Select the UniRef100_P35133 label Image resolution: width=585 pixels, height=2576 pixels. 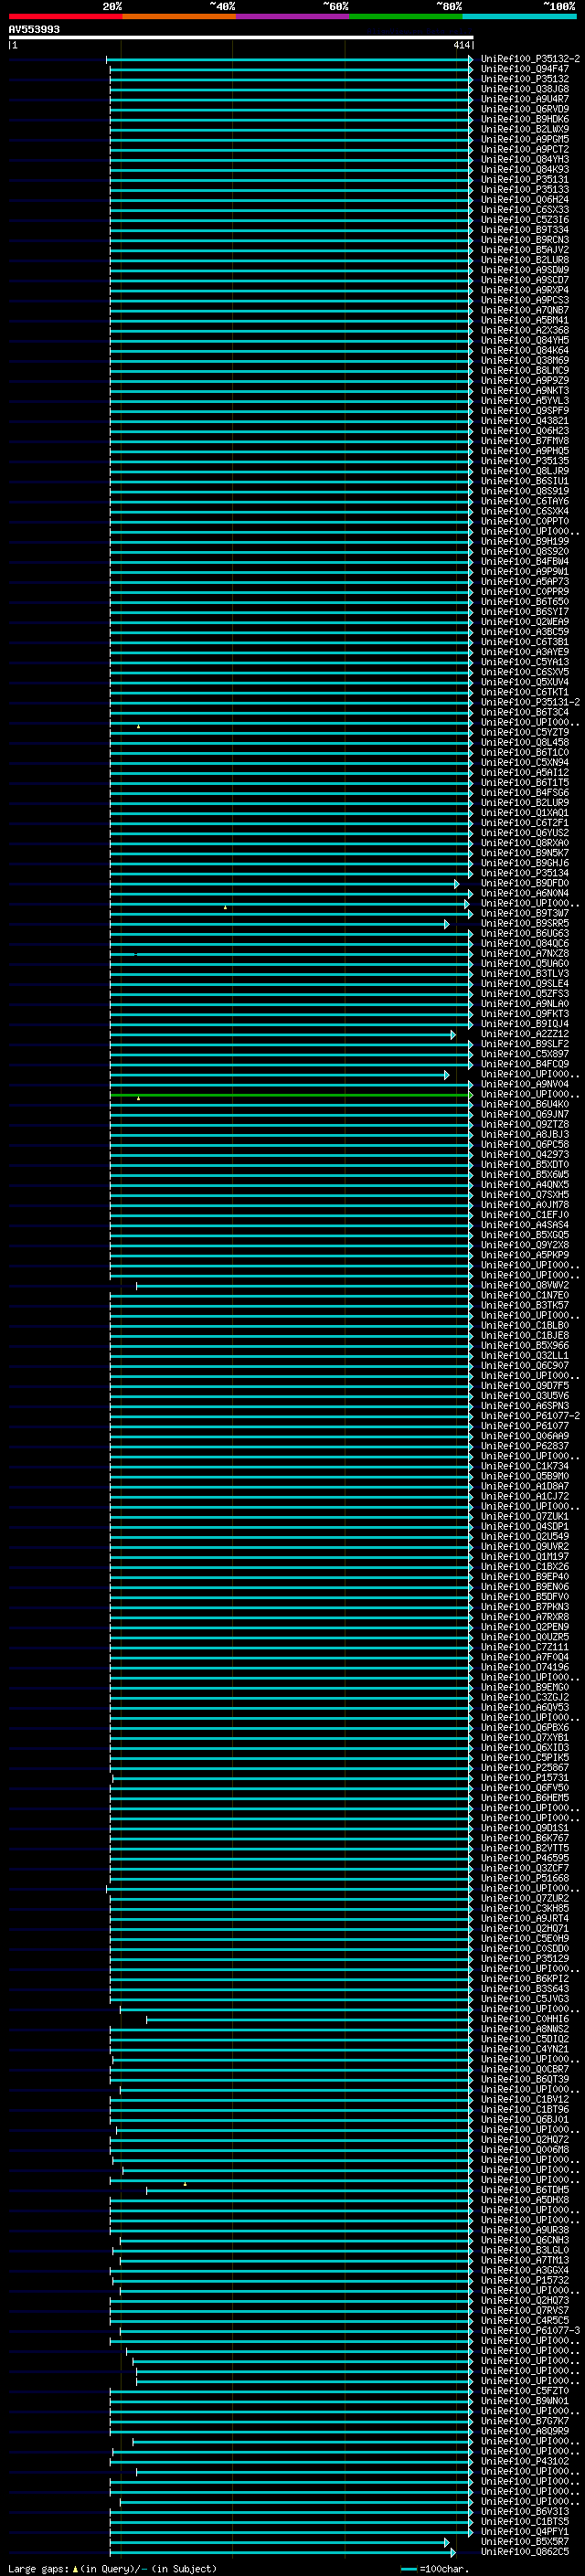tap(525, 189)
